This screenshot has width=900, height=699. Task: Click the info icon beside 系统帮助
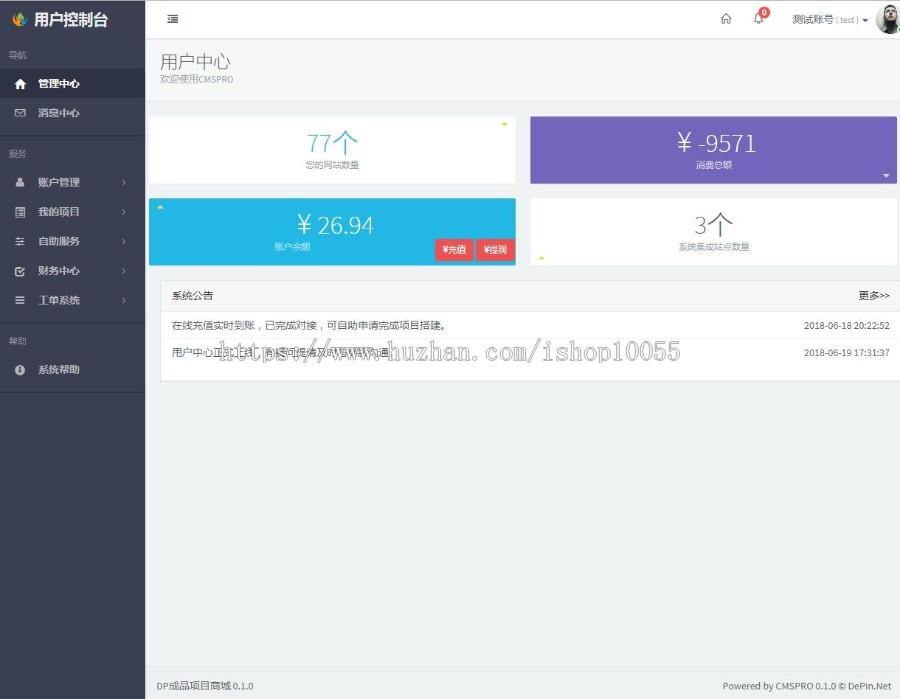click(x=20, y=370)
